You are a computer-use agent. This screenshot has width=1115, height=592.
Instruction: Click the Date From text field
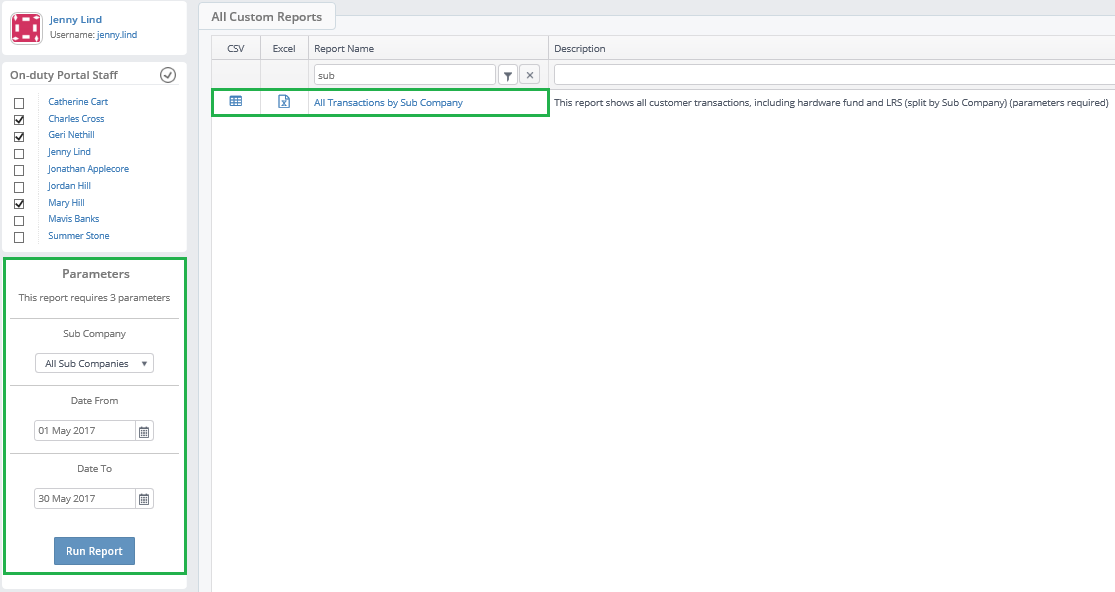pyautogui.click(x=85, y=431)
